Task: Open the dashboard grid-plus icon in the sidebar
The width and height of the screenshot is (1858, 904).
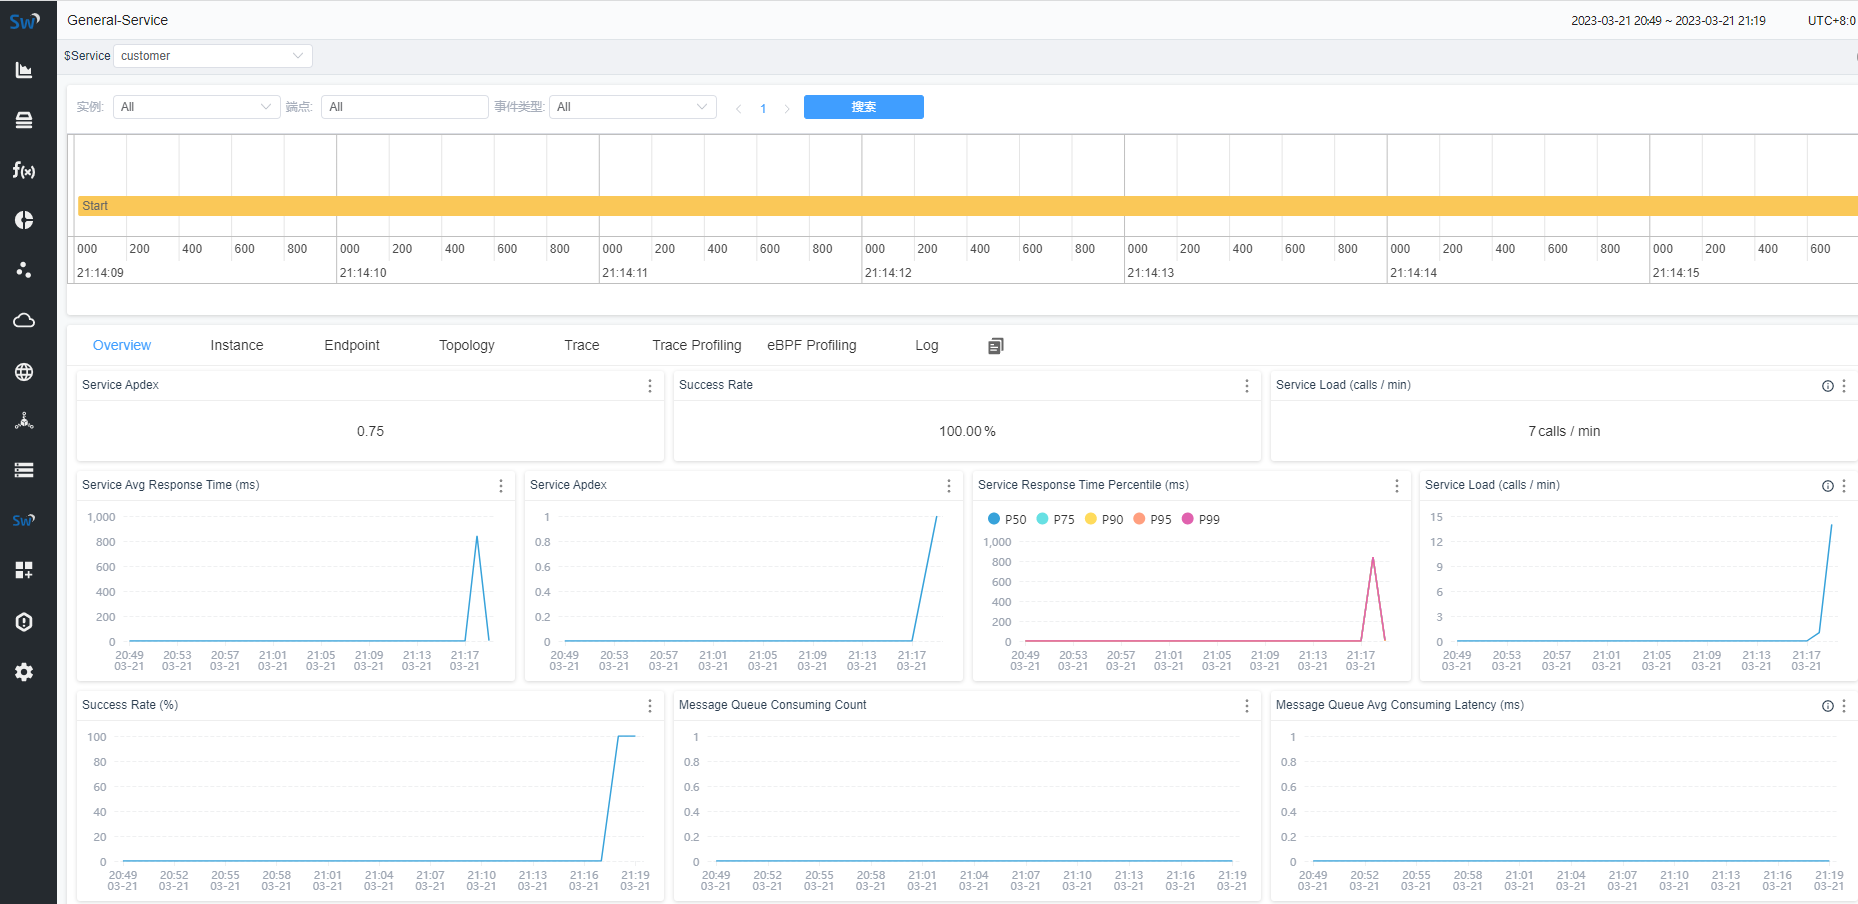Action: [x=24, y=570]
